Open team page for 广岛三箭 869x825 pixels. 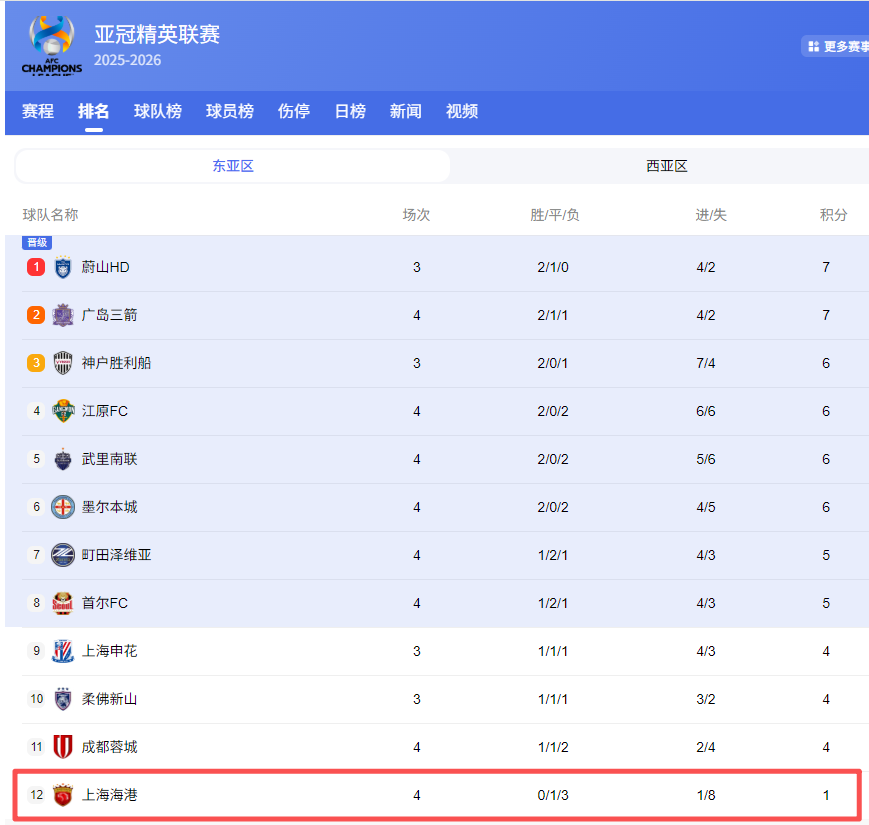click(109, 315)
